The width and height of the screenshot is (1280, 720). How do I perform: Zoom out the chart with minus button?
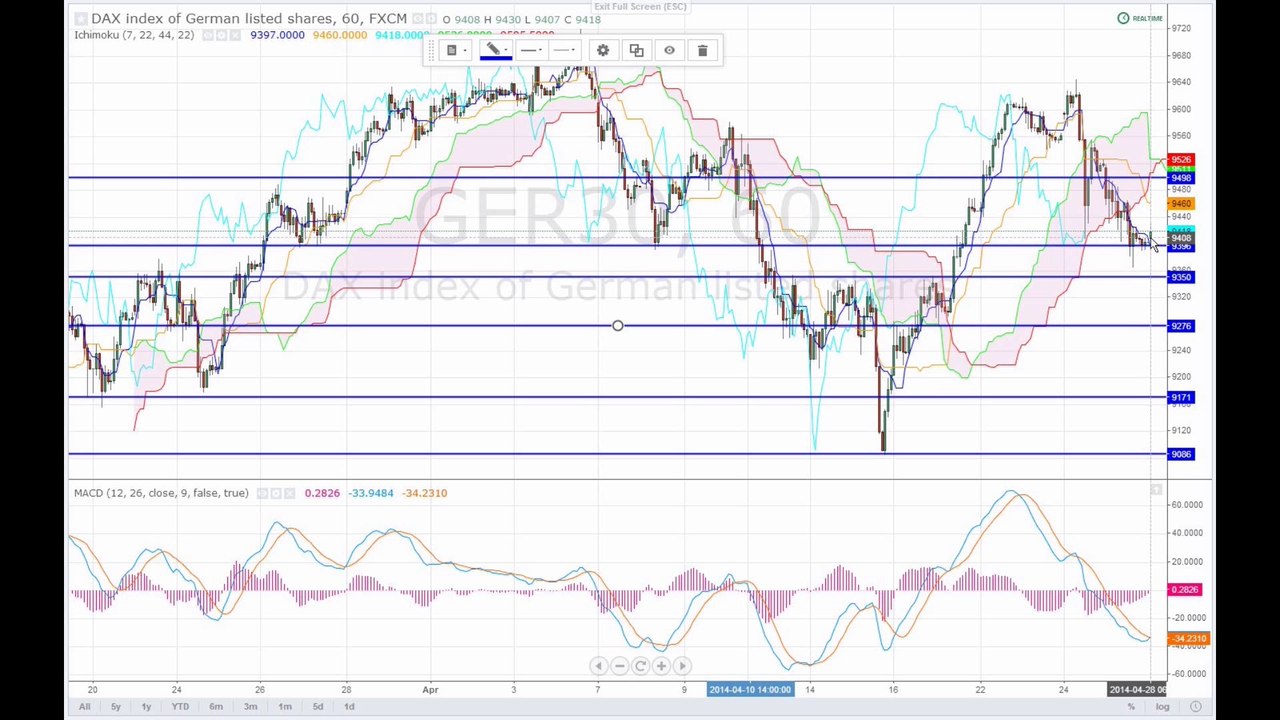tap(619, 666)
